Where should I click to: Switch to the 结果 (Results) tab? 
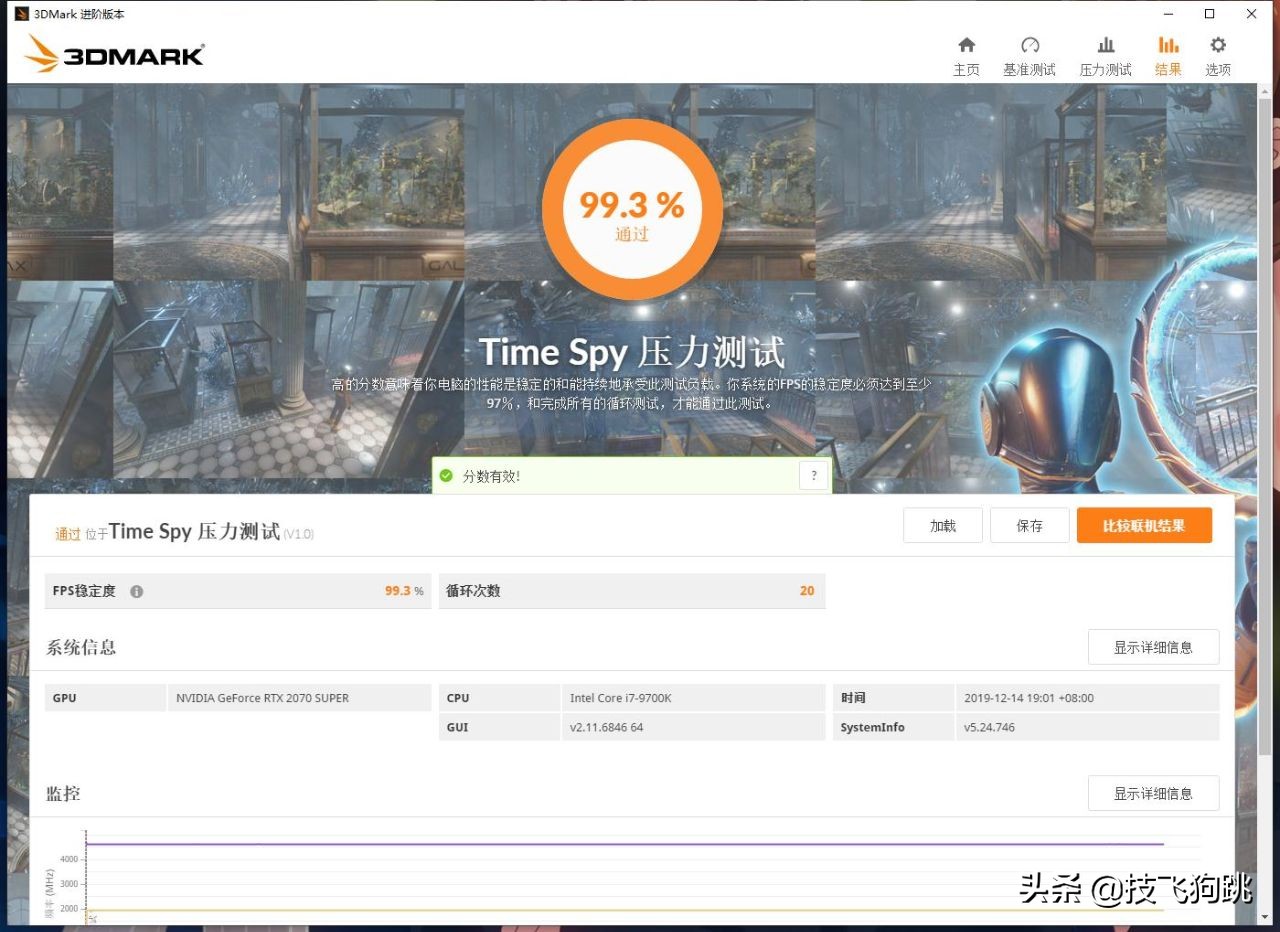[x=1168, y=55]
